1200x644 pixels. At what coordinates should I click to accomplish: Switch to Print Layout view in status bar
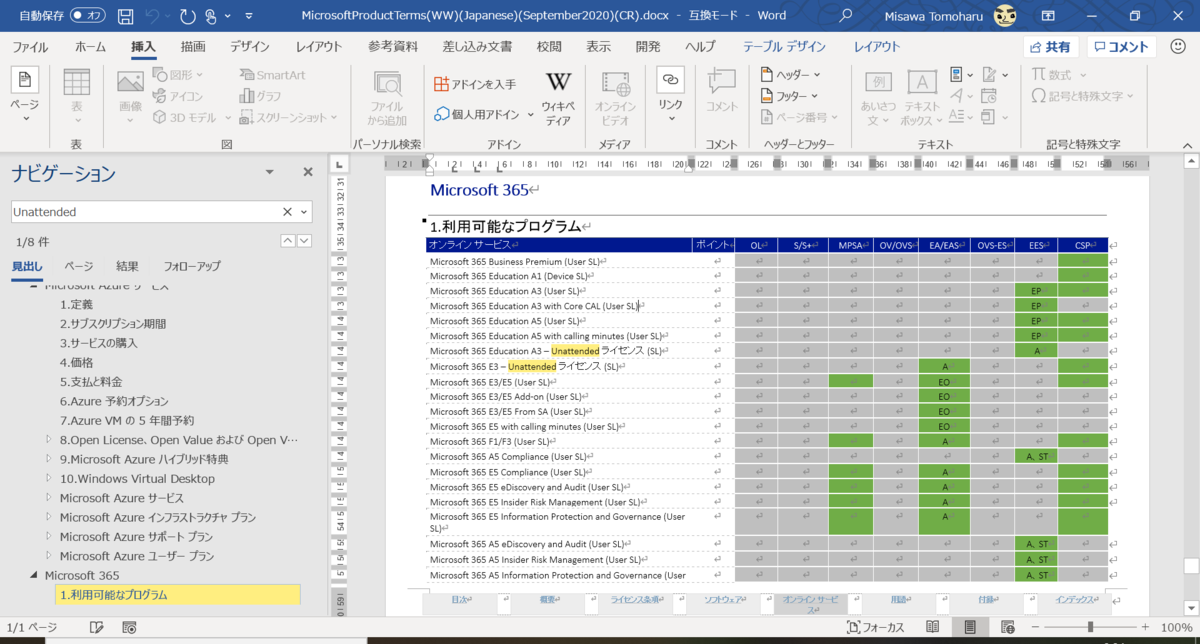point(969,627)
